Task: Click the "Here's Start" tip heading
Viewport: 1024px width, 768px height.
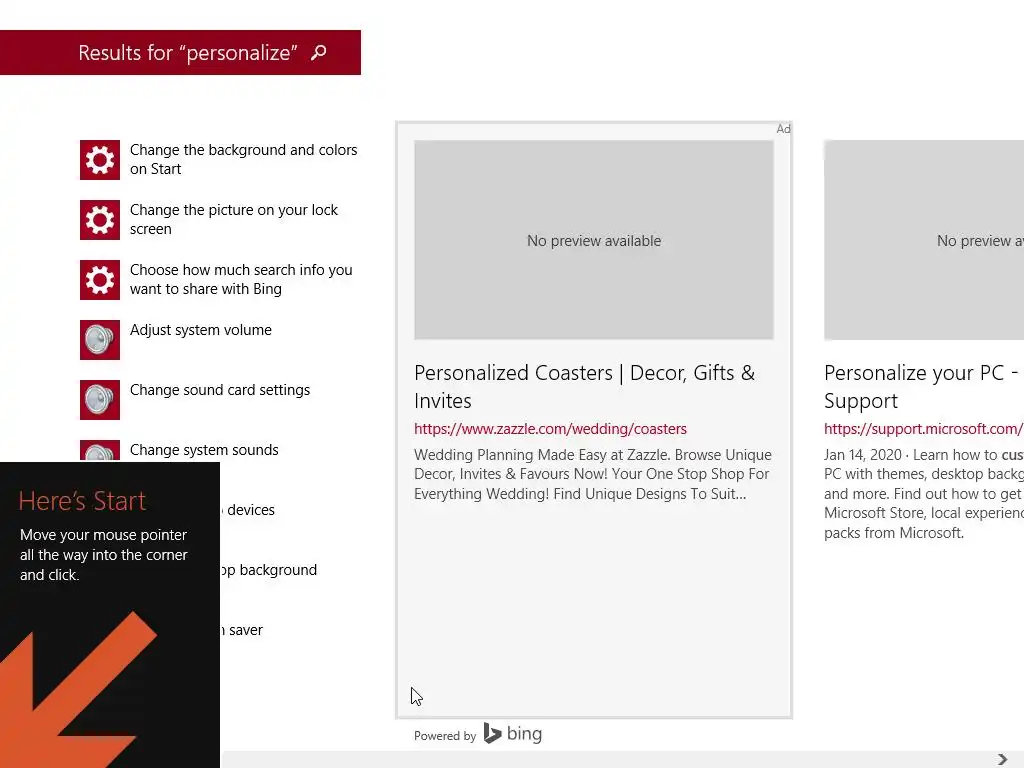Action: tap(82, 501)
